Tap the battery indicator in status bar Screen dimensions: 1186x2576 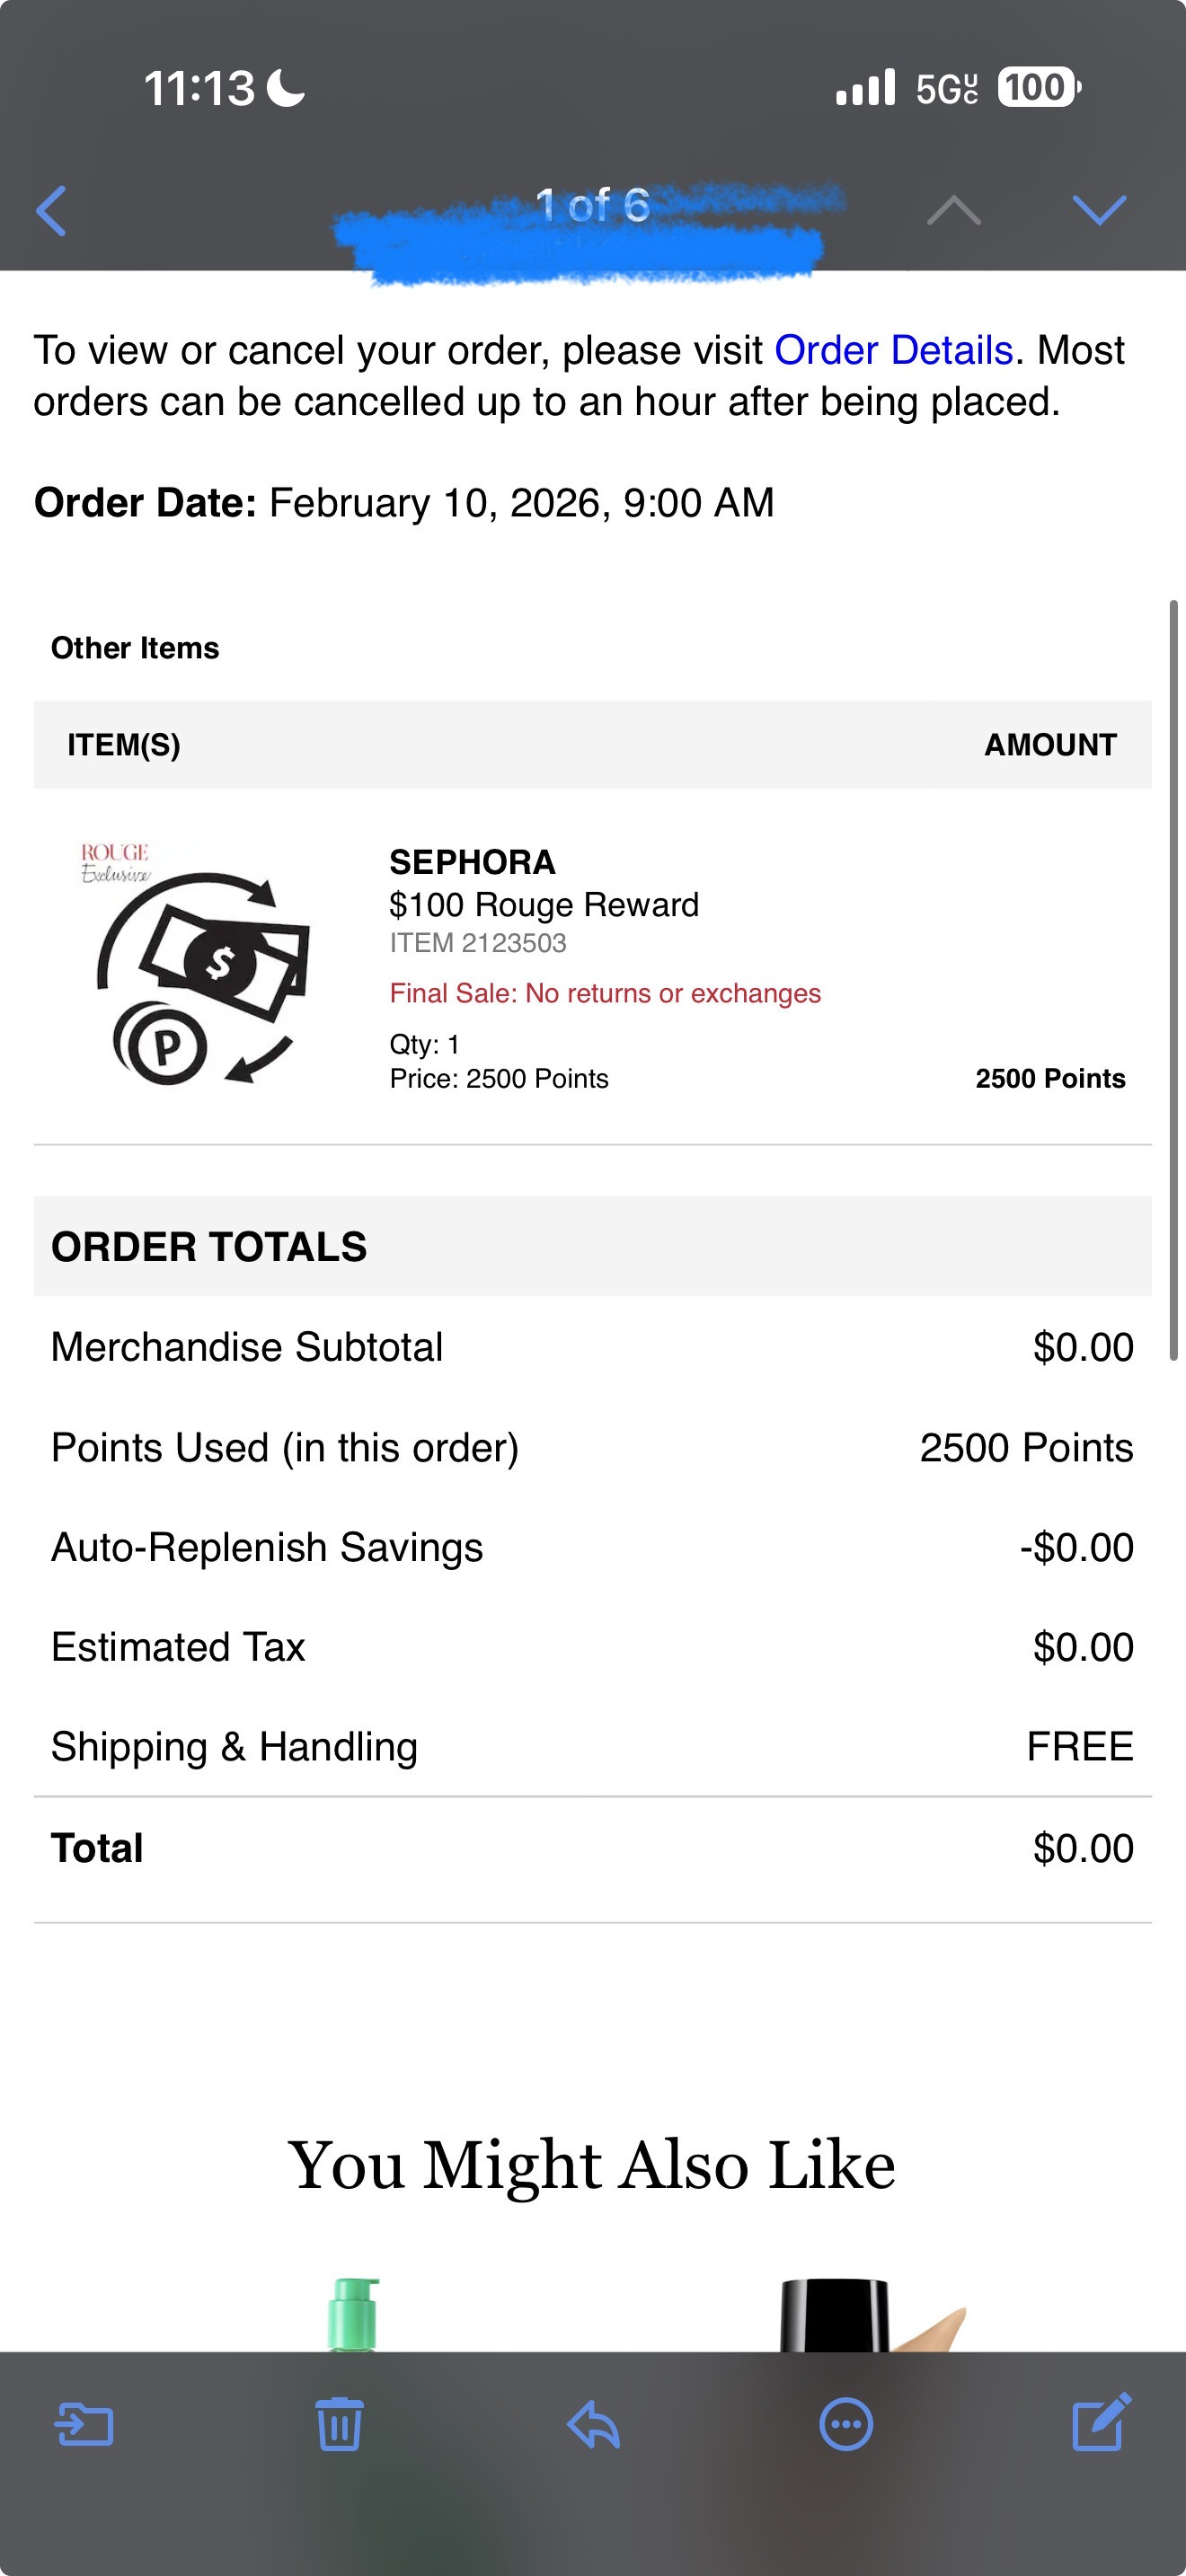(x=1038, y=87)
